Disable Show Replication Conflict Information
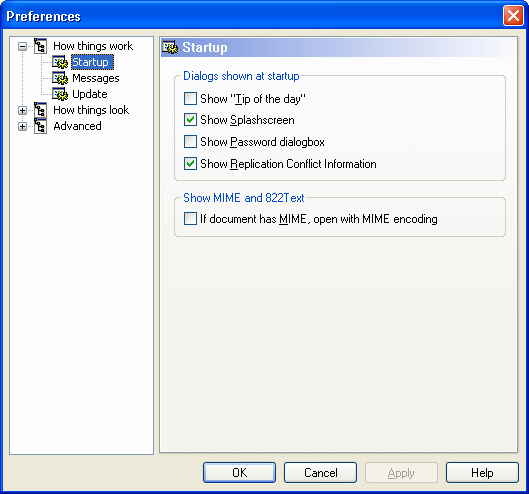This screenshot has width=529, height=494. click(x=190, y=164)
